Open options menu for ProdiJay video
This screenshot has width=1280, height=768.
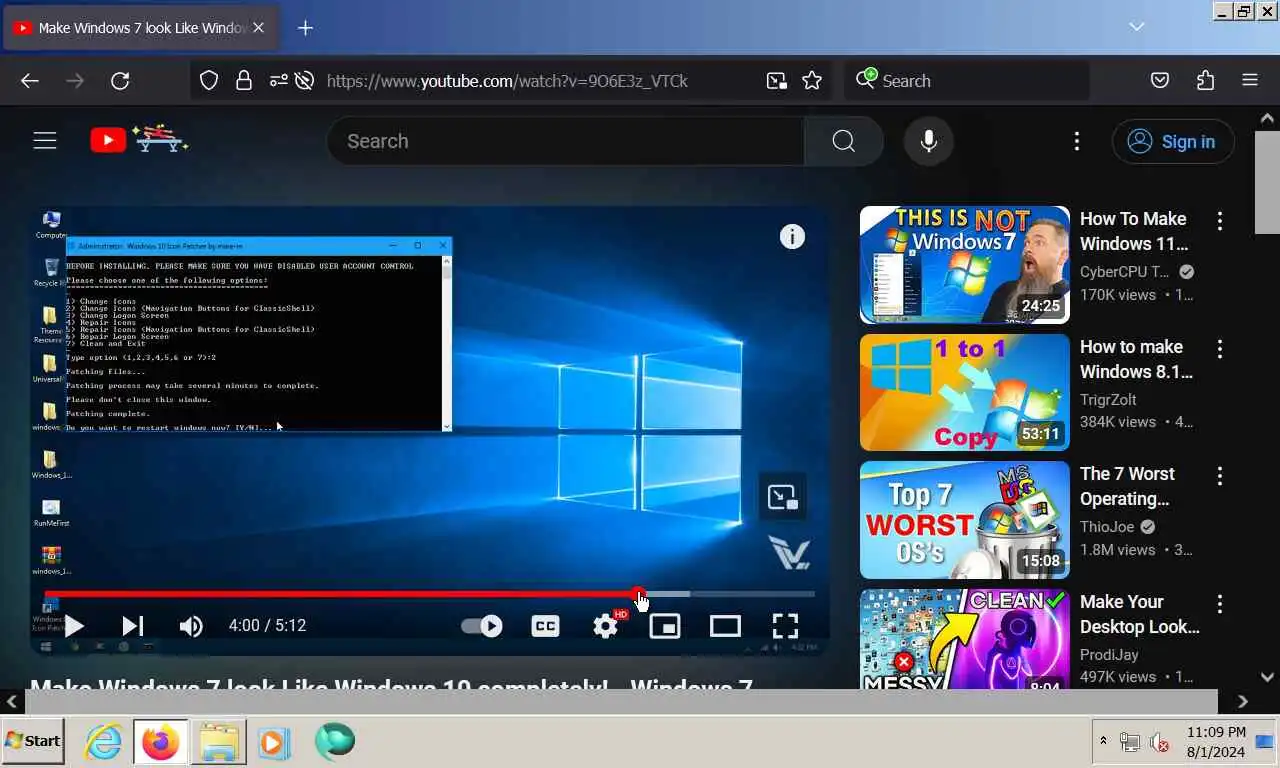coord(1220,604)
